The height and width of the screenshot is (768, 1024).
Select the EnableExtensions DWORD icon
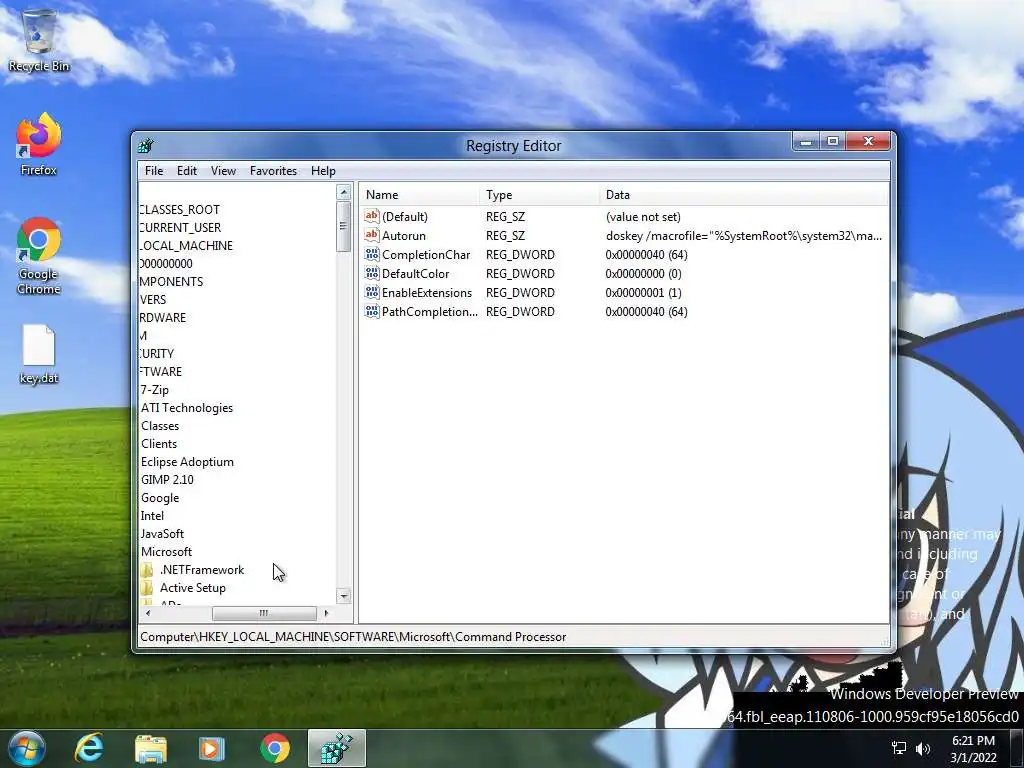372,292
